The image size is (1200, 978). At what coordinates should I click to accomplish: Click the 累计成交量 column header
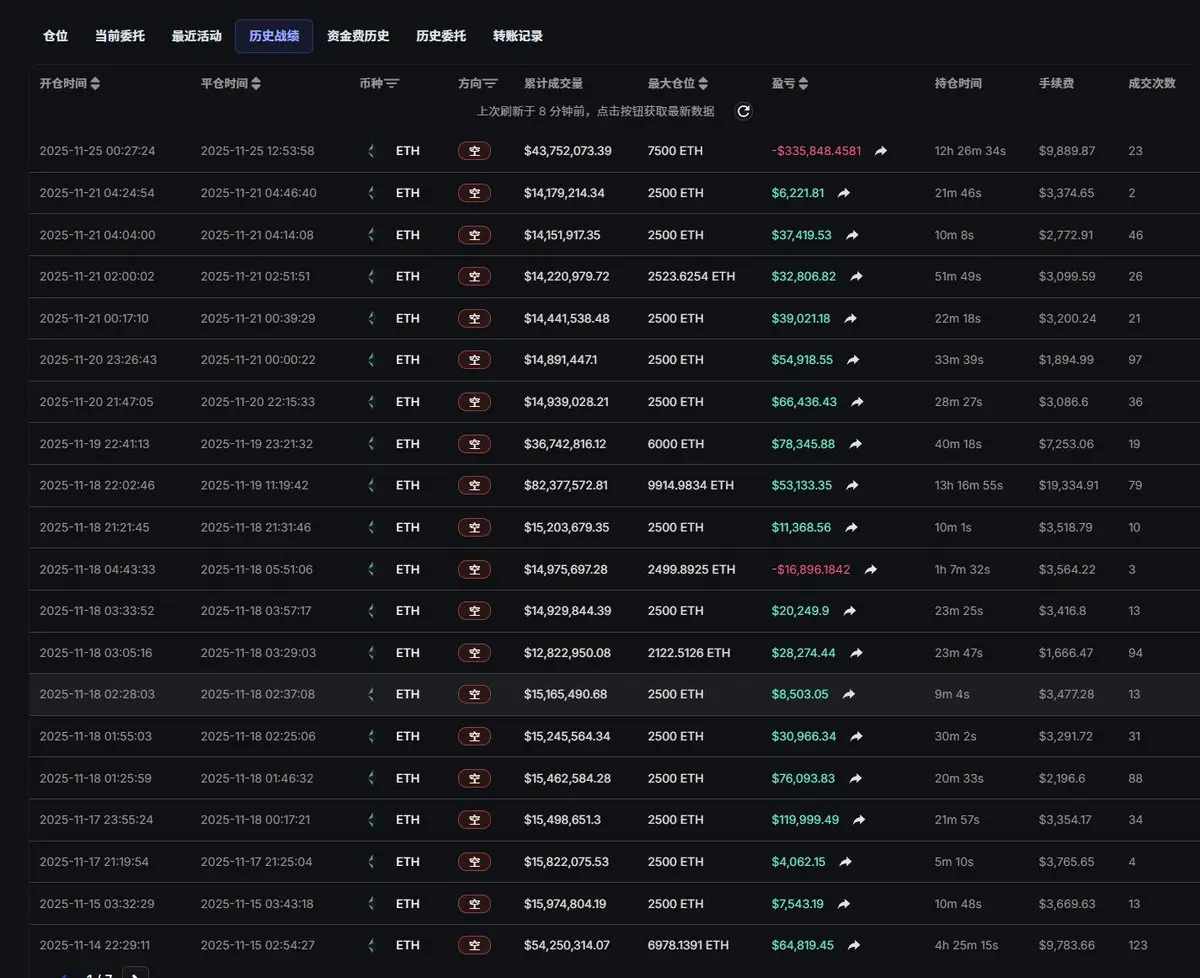pyautogui.click(x=553, y=84)
